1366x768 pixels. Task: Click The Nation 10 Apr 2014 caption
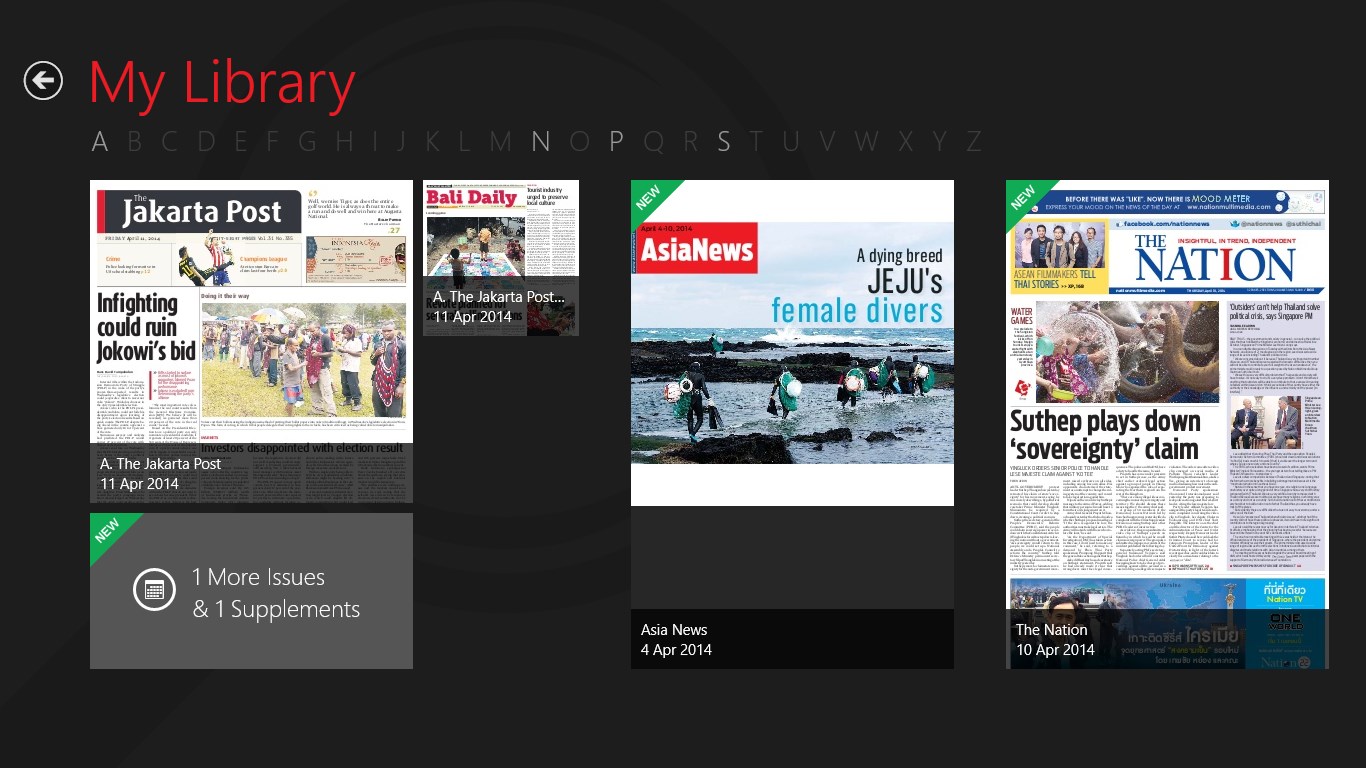[1054, 640]
